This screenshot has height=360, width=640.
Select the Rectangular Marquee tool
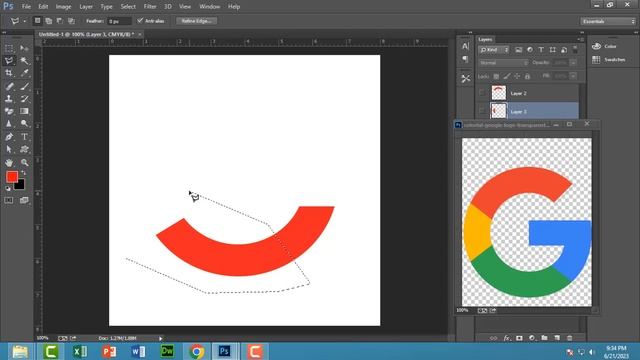tap(9, 48)
